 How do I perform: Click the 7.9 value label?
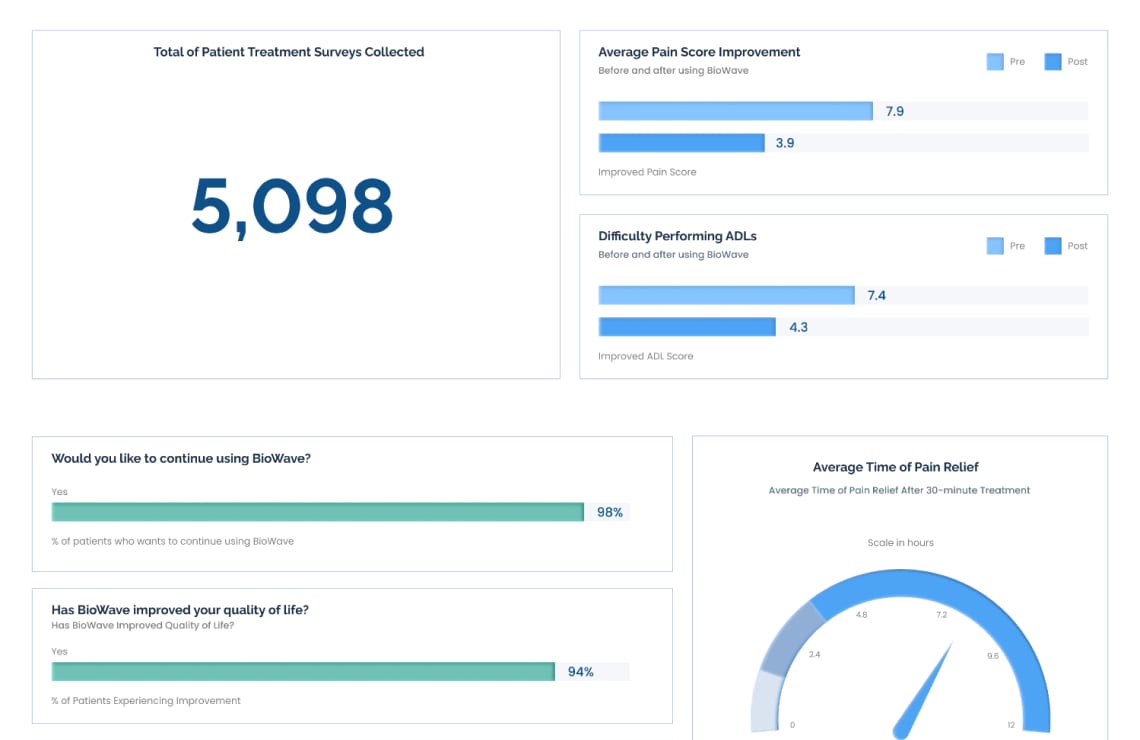point(894,112)
